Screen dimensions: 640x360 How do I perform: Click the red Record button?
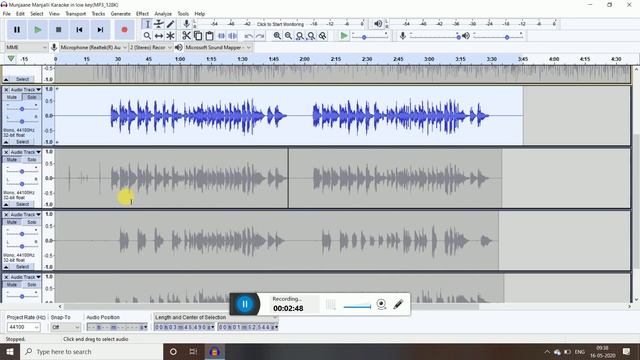[x=124, y=30]
